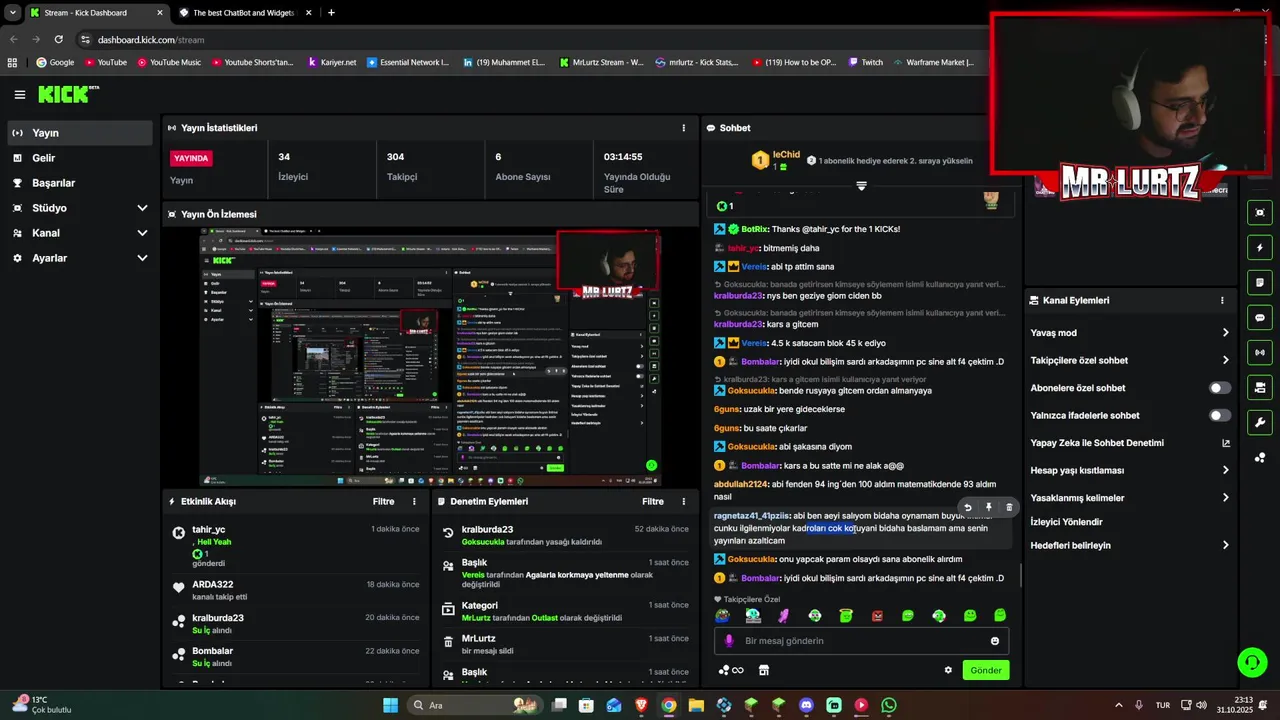Click the lightning bolt icon in right toolbar
Viewport: 1280px width, 720px height.
(1260, 247)
